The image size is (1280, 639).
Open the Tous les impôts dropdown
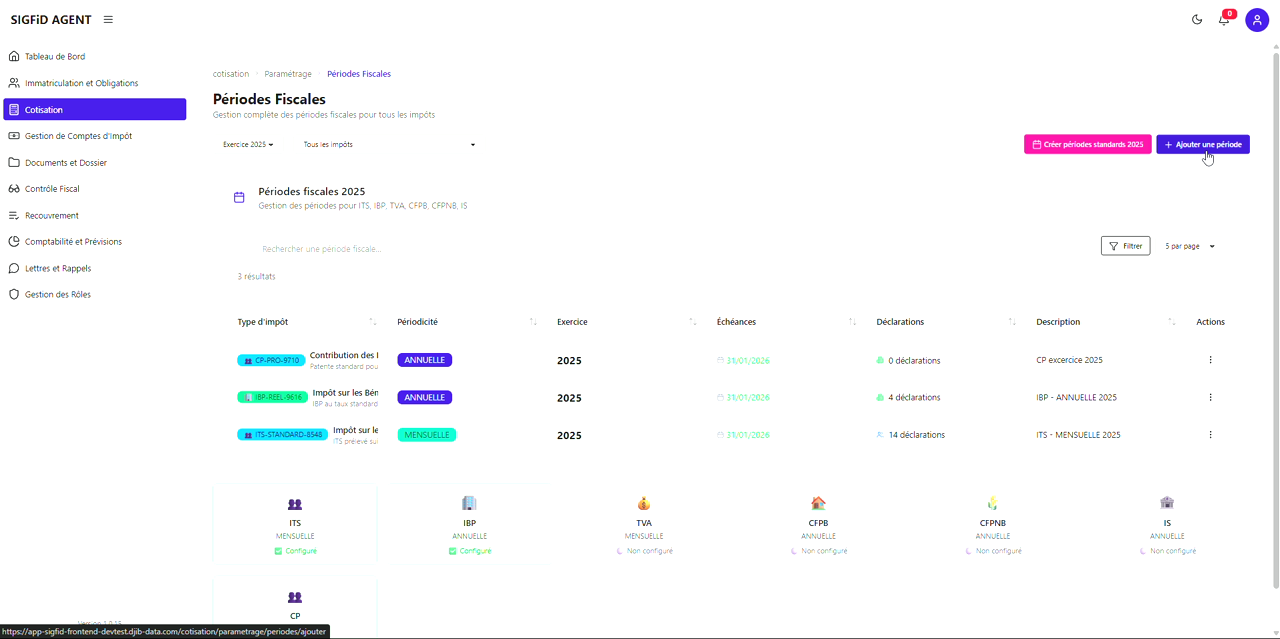point(389,145)
